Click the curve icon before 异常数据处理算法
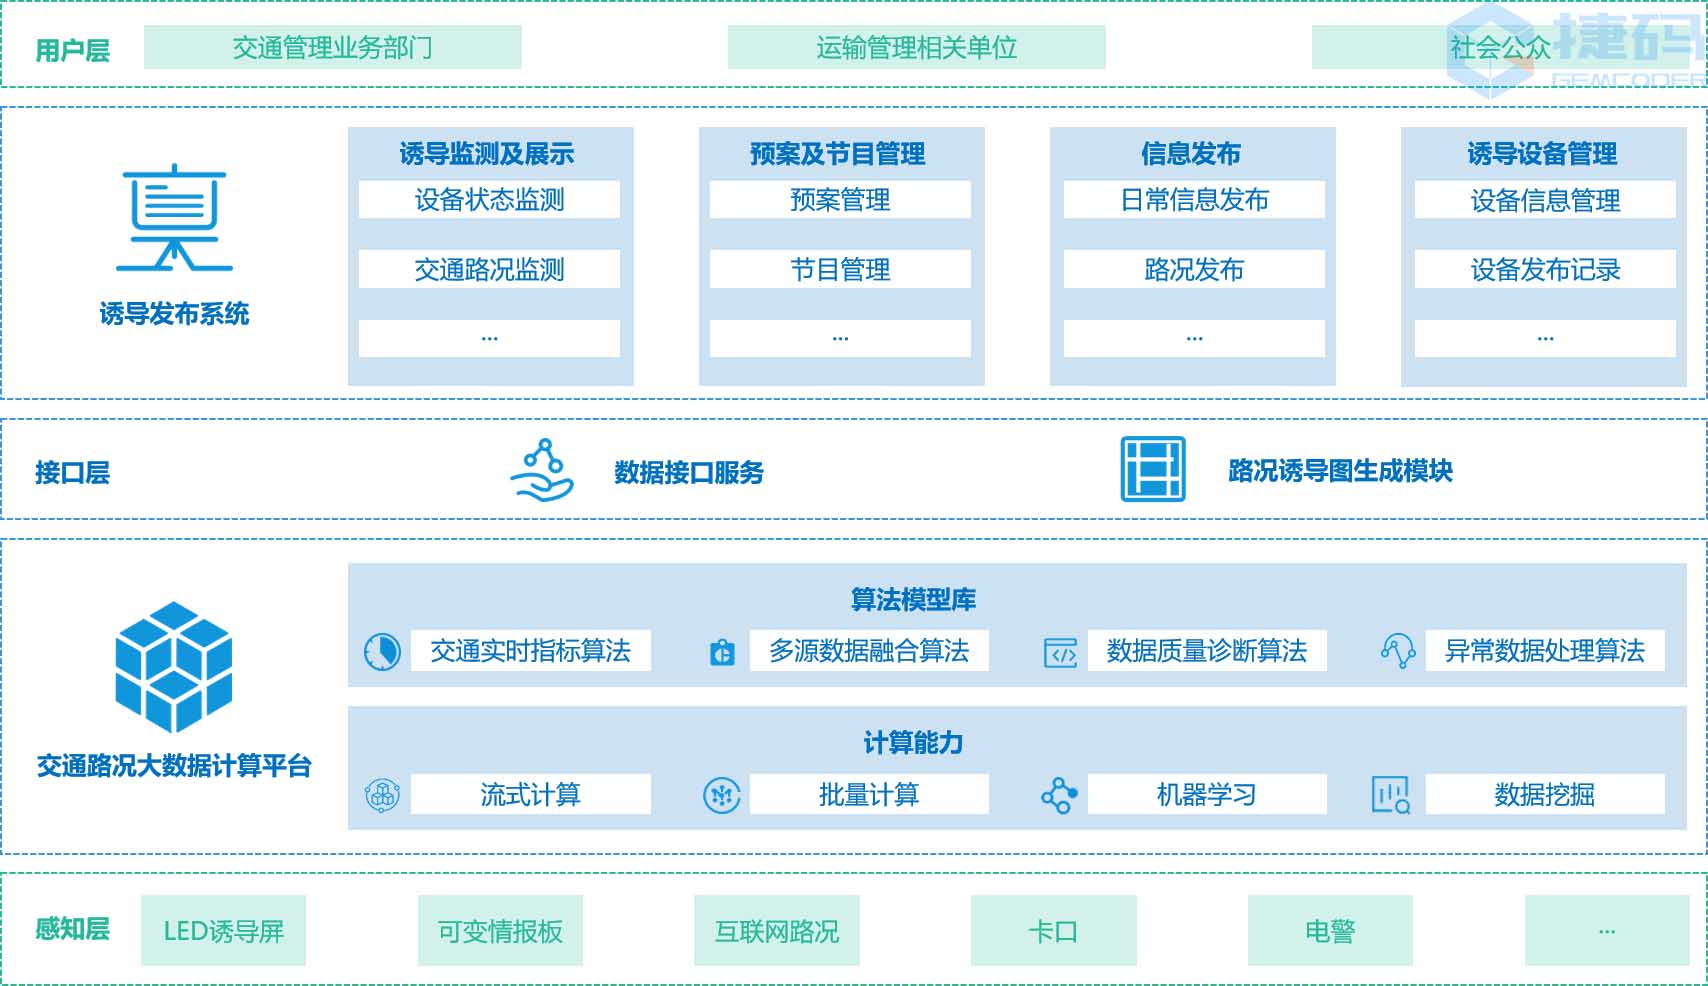The image size is (1708, 986). click(1399, 651)
